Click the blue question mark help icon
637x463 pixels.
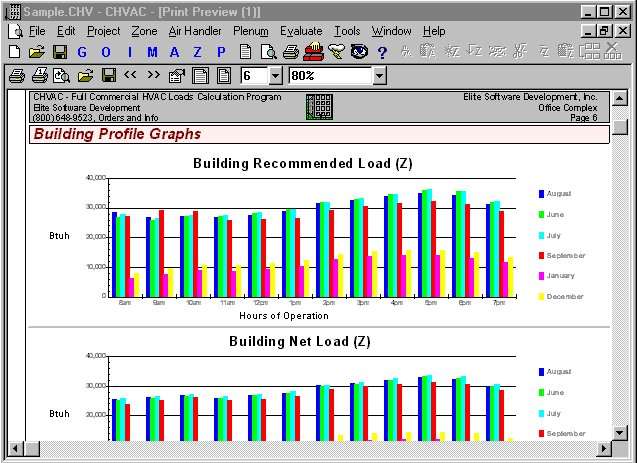[x=382, y=51]
